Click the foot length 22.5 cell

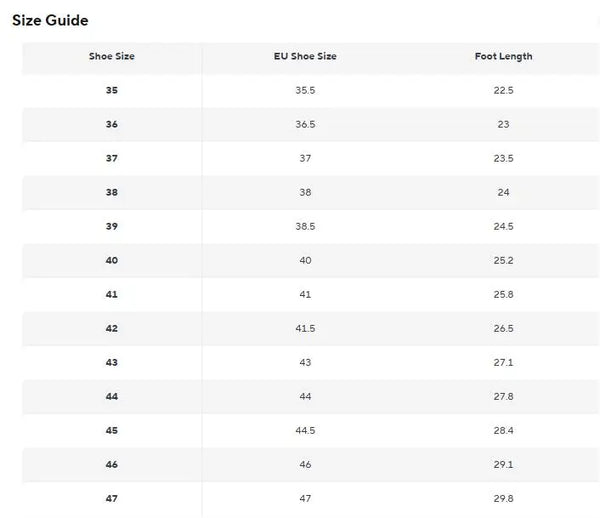(x=503, y=90)
